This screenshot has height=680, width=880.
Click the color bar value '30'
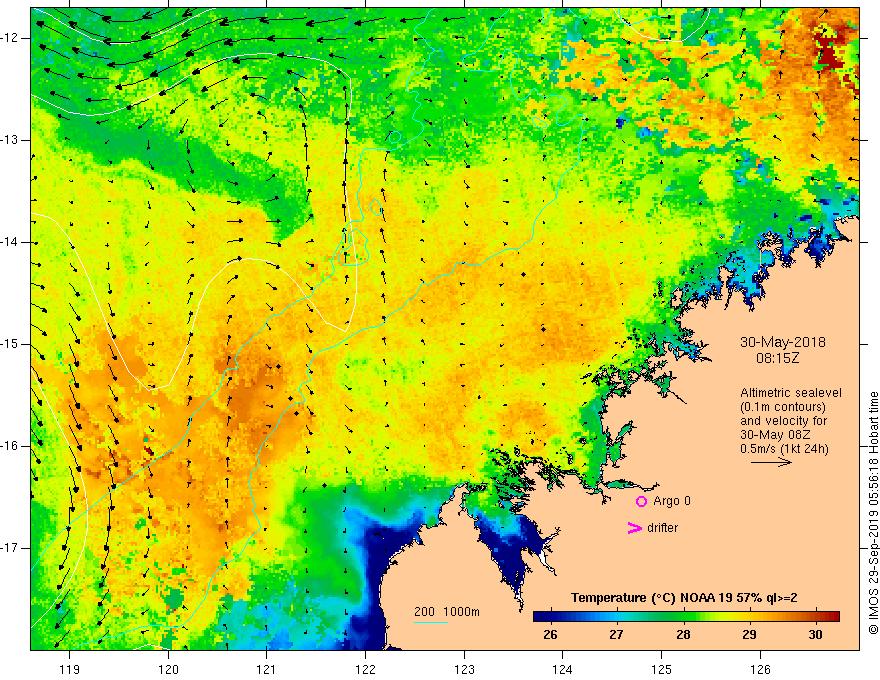tap(815, 635)
